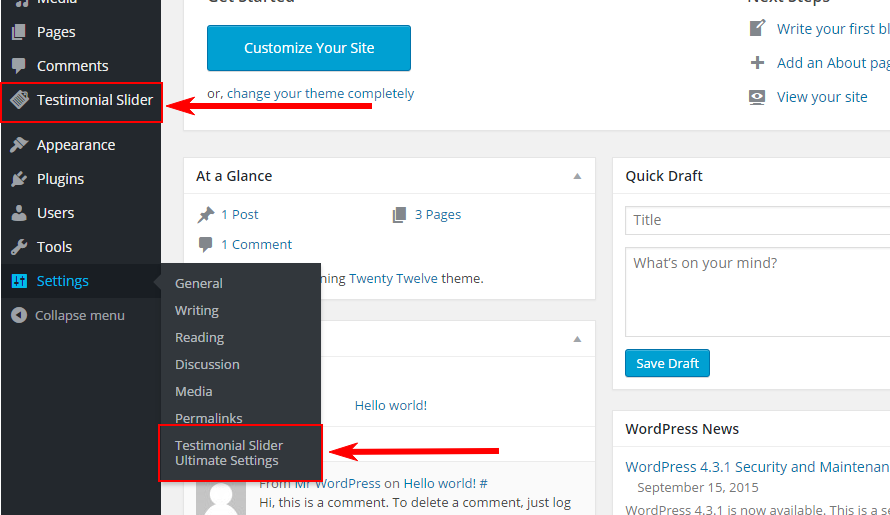Collapse the At a Glance panel
Image resolution: width=890 pixels, height=515 pixels.
(577, 176)
